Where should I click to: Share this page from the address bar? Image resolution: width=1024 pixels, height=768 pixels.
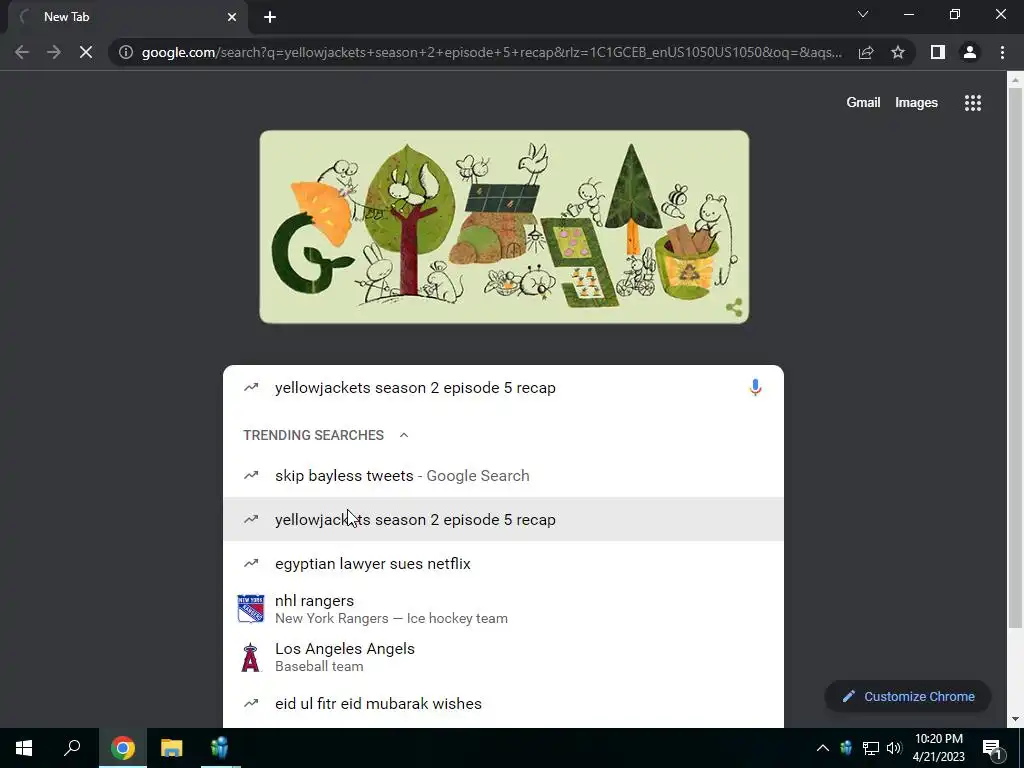pos(866,52)
